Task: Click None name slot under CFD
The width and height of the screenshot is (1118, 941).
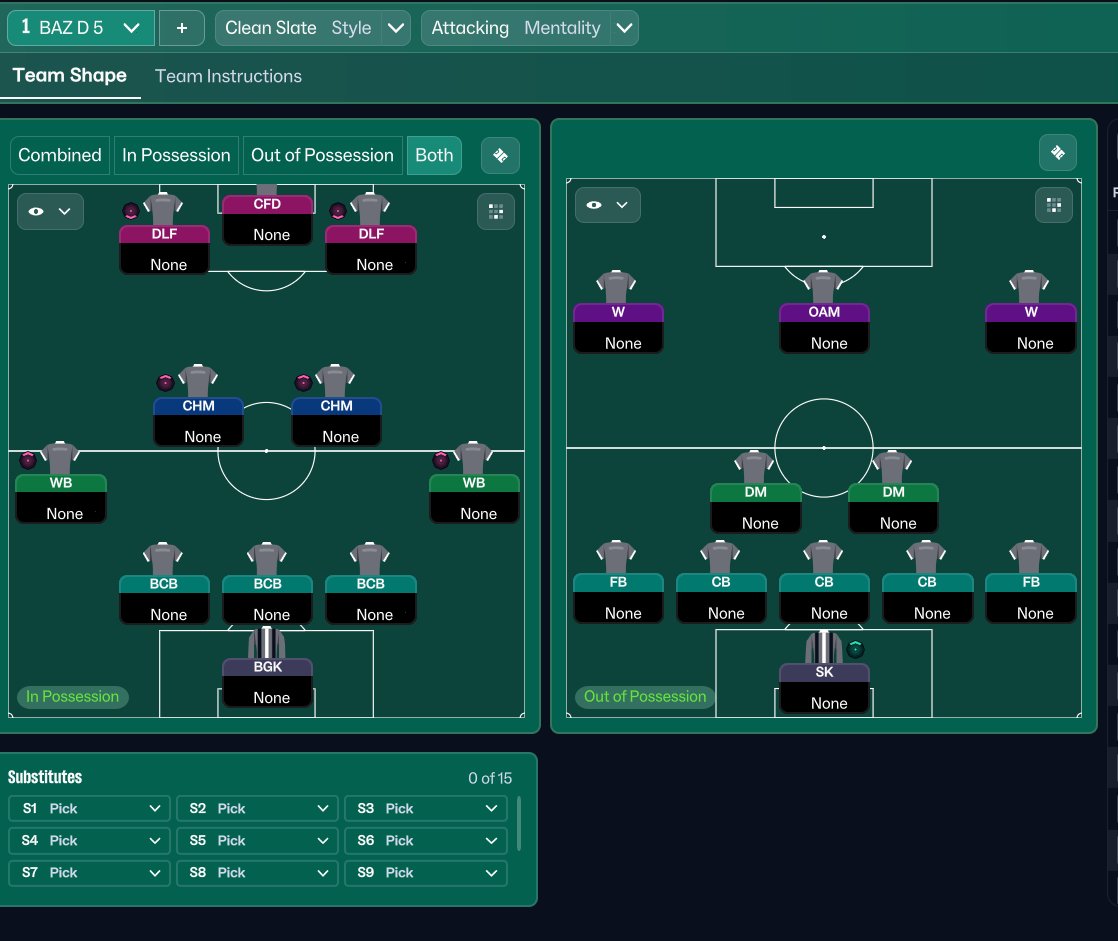Action: coord(272,235)
